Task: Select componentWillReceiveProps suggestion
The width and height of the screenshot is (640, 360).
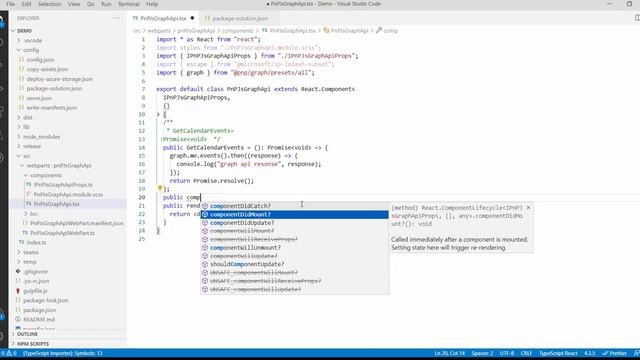Action: point(294,239)
